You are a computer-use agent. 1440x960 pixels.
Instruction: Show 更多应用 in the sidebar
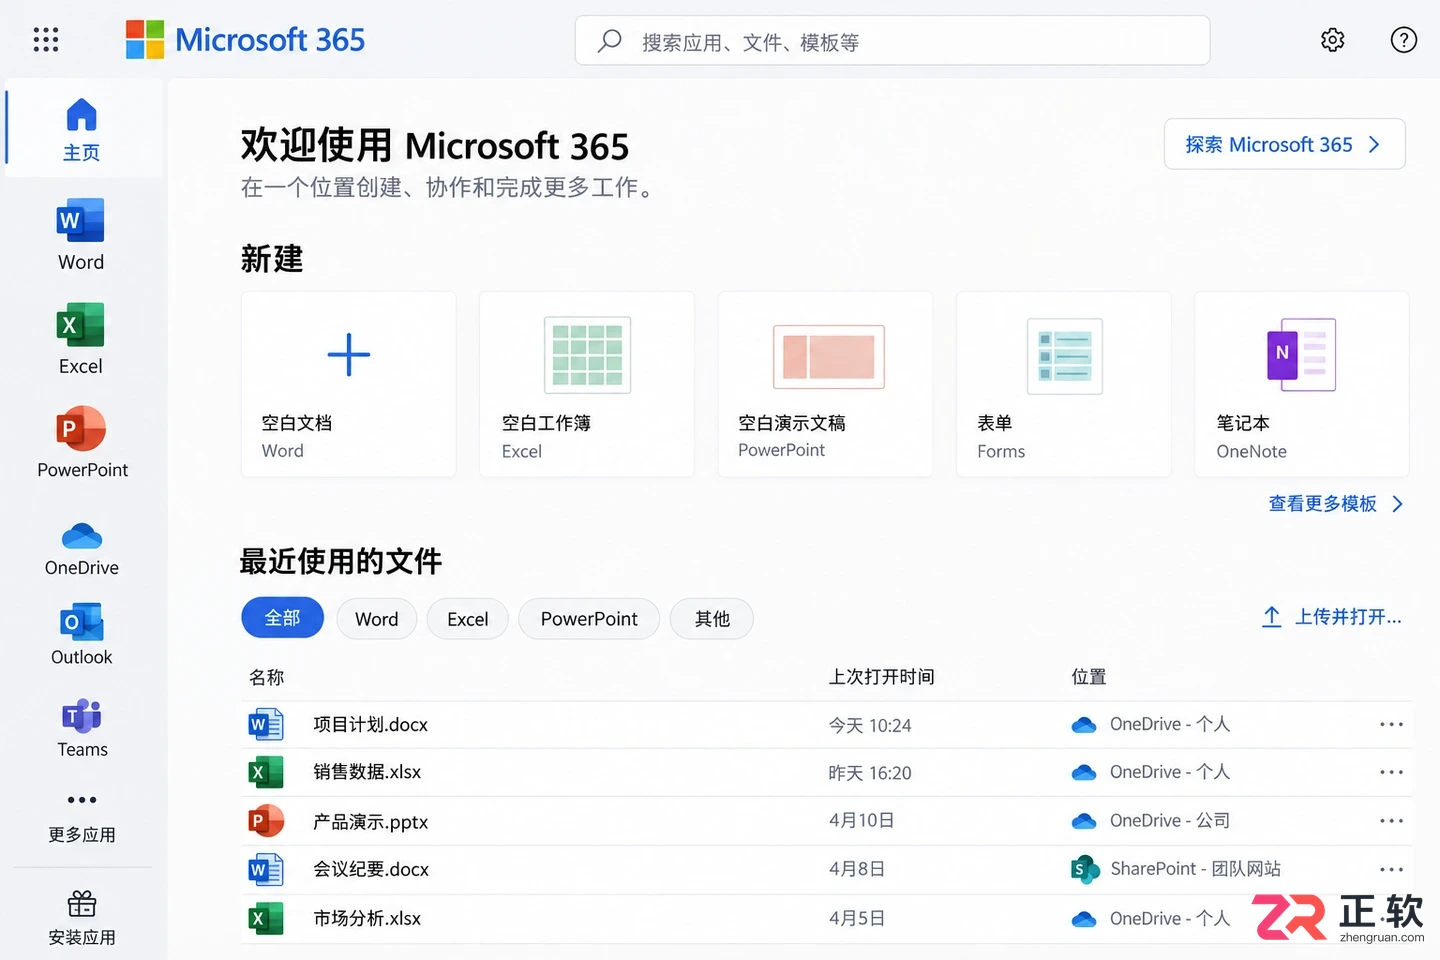(x=82, y=818)
